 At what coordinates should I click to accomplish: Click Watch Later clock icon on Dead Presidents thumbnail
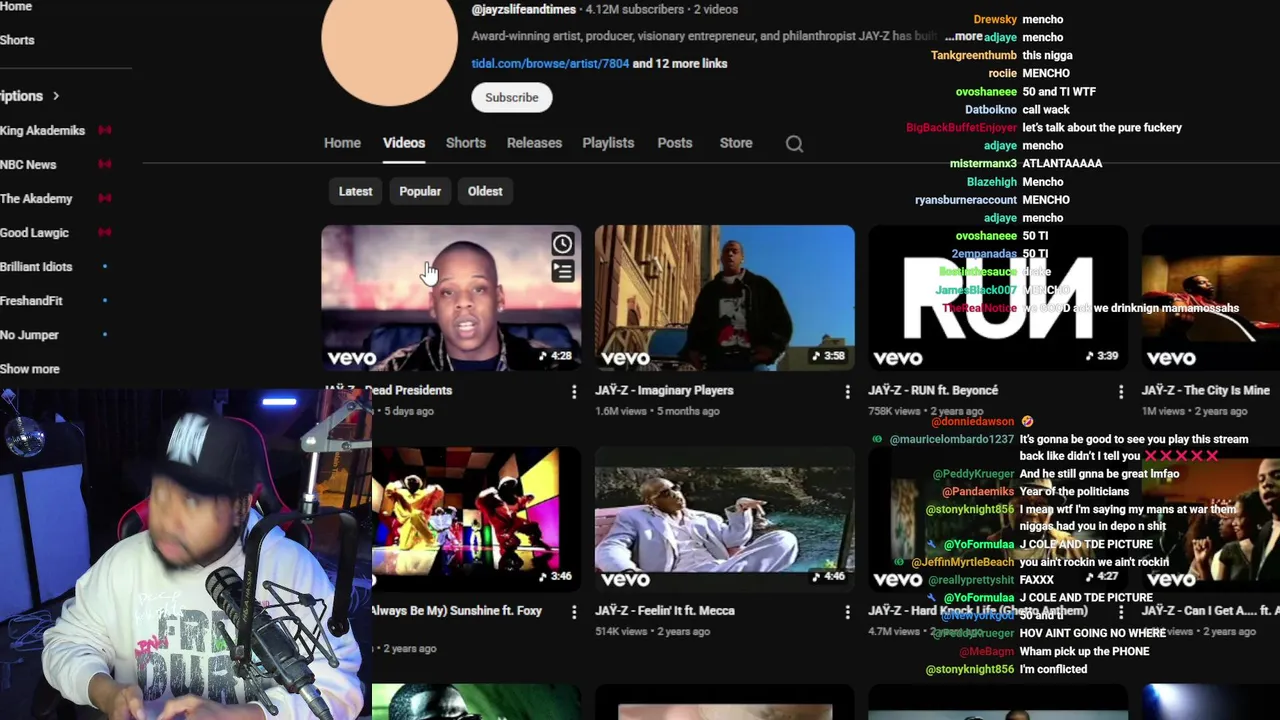pos(562,244)
